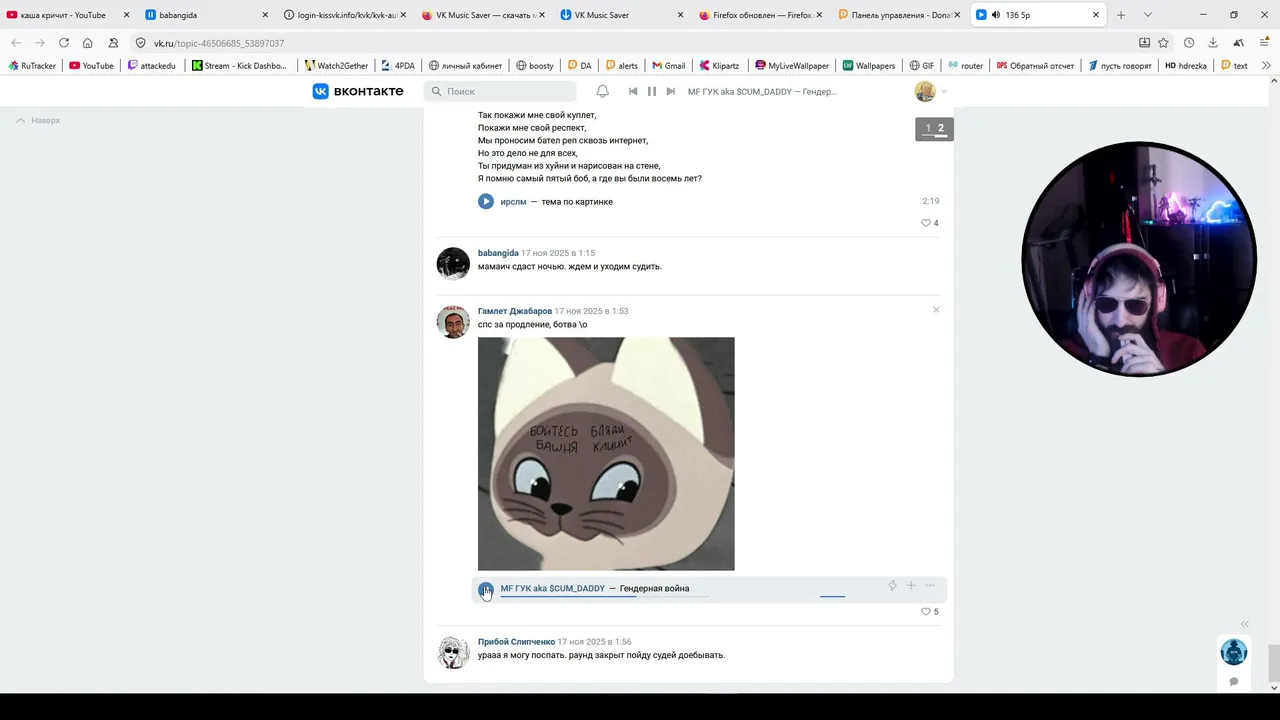Screen dimensions: 1280x720
Task: Open babangida's profile name link
Action: tap(498, 253)
